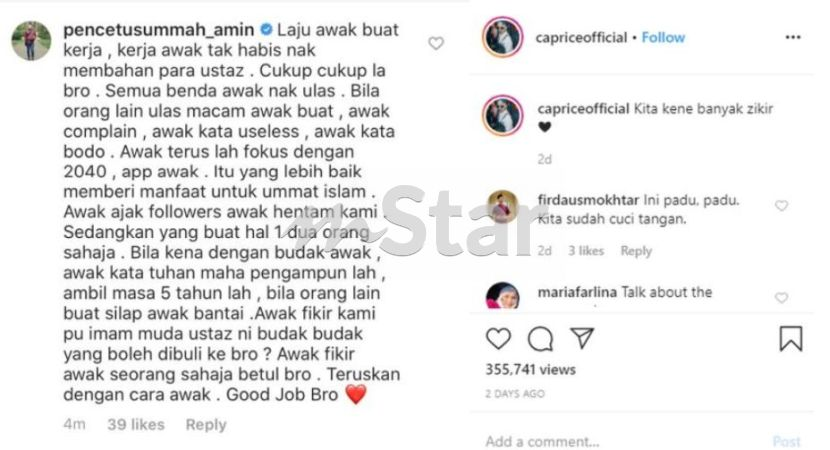Follow capriceofficial account
The width and height of the screenshot is (830, 450).
663,38
